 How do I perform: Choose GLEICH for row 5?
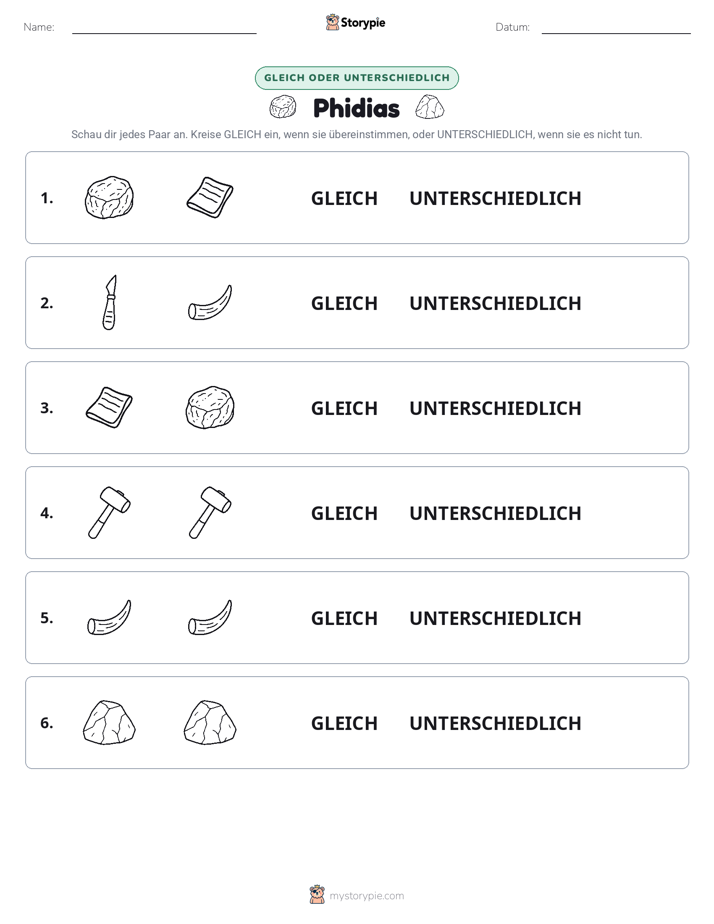click(x=344, y=618)
